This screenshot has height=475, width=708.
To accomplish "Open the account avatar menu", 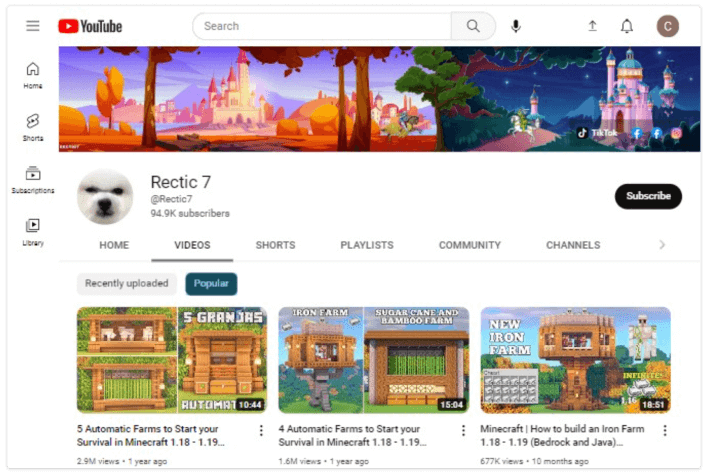I will (x=667, y=26).
